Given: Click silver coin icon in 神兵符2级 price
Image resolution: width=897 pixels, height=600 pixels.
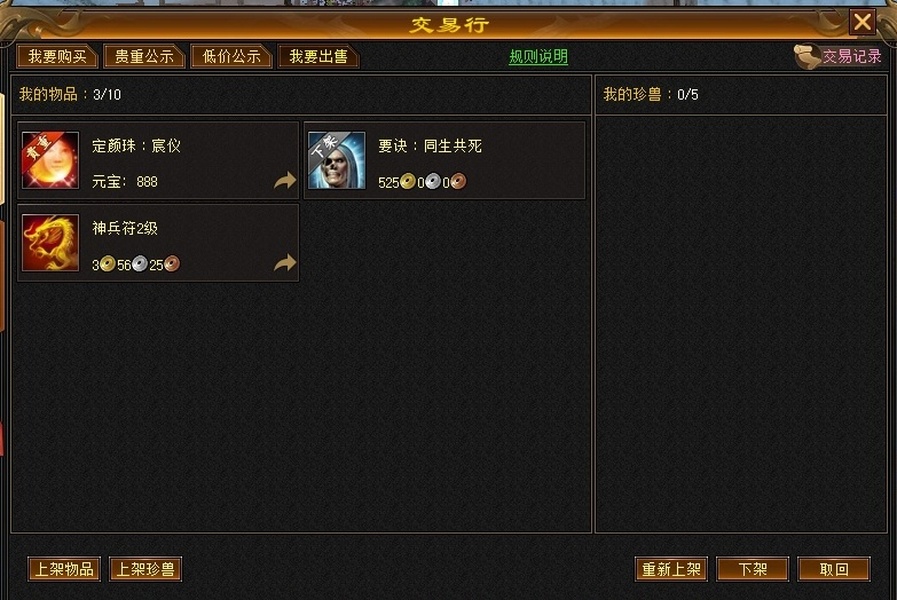Looking at the screenshot, I should pos(140,264).
